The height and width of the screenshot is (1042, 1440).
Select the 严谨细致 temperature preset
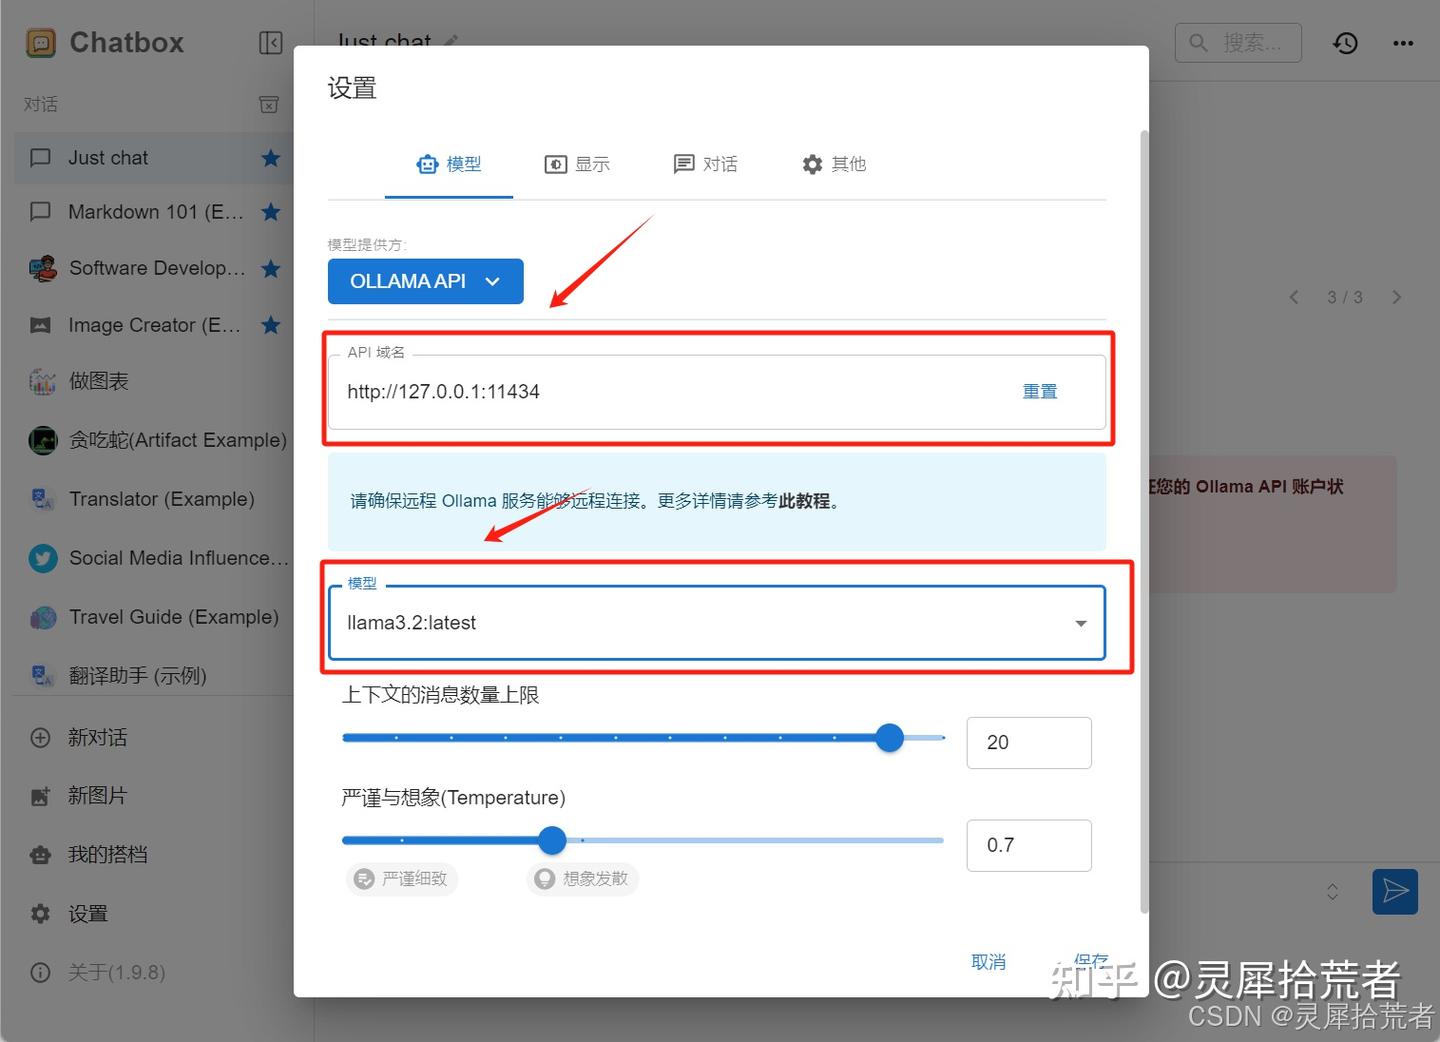(x=401, y=879)
